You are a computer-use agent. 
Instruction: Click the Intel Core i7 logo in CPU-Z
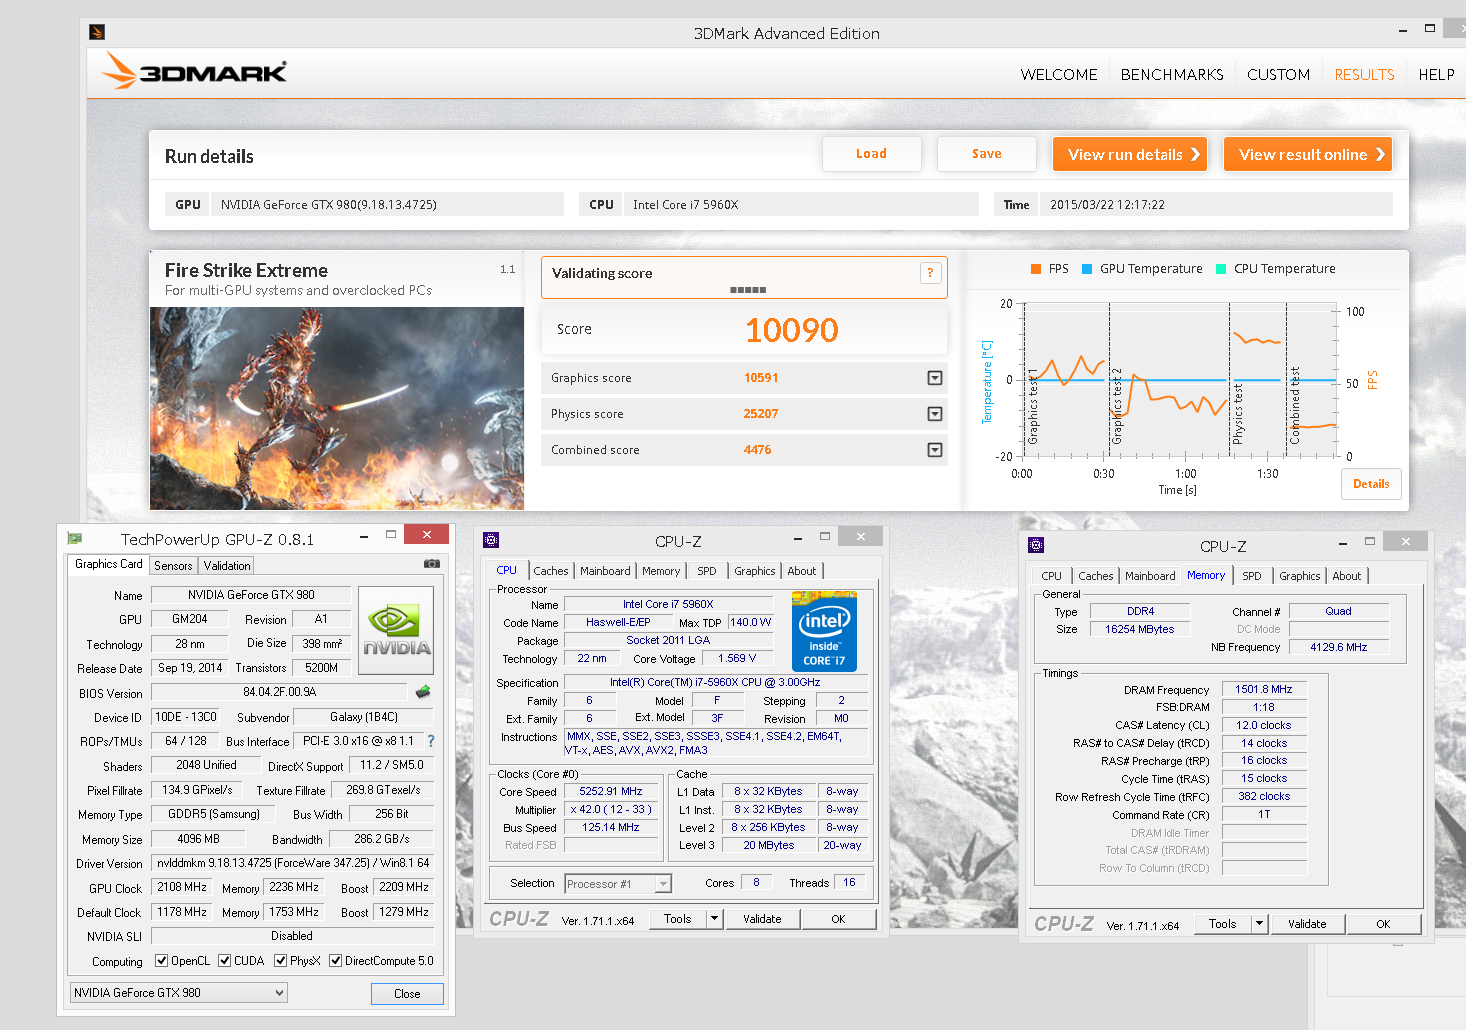(824, 631)
